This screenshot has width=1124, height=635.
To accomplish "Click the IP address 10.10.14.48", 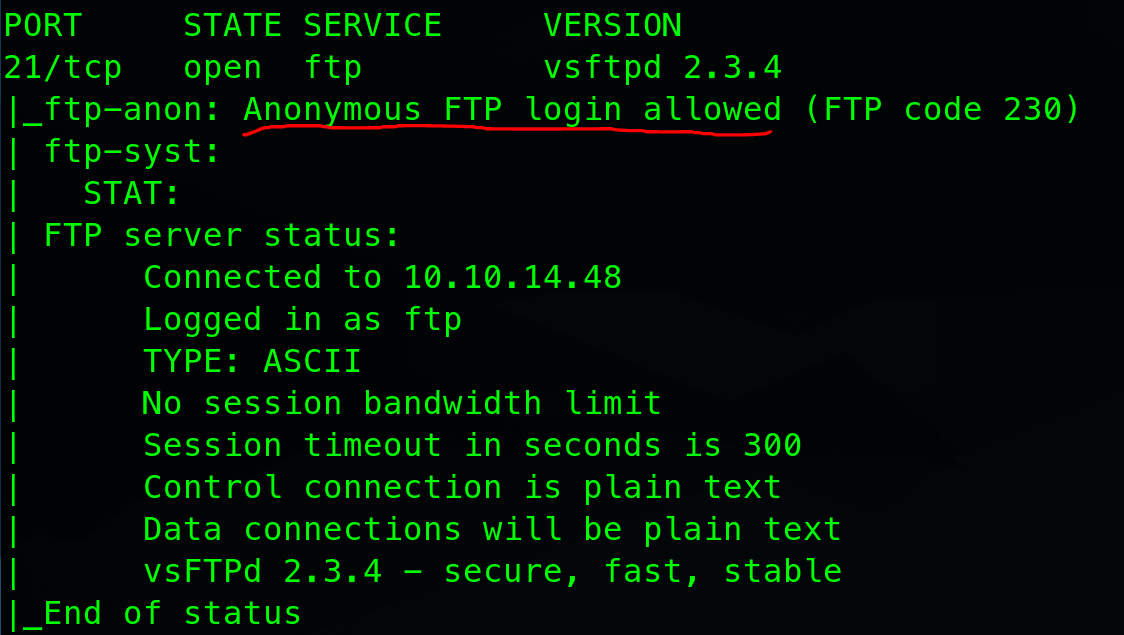I will point(512,278).
